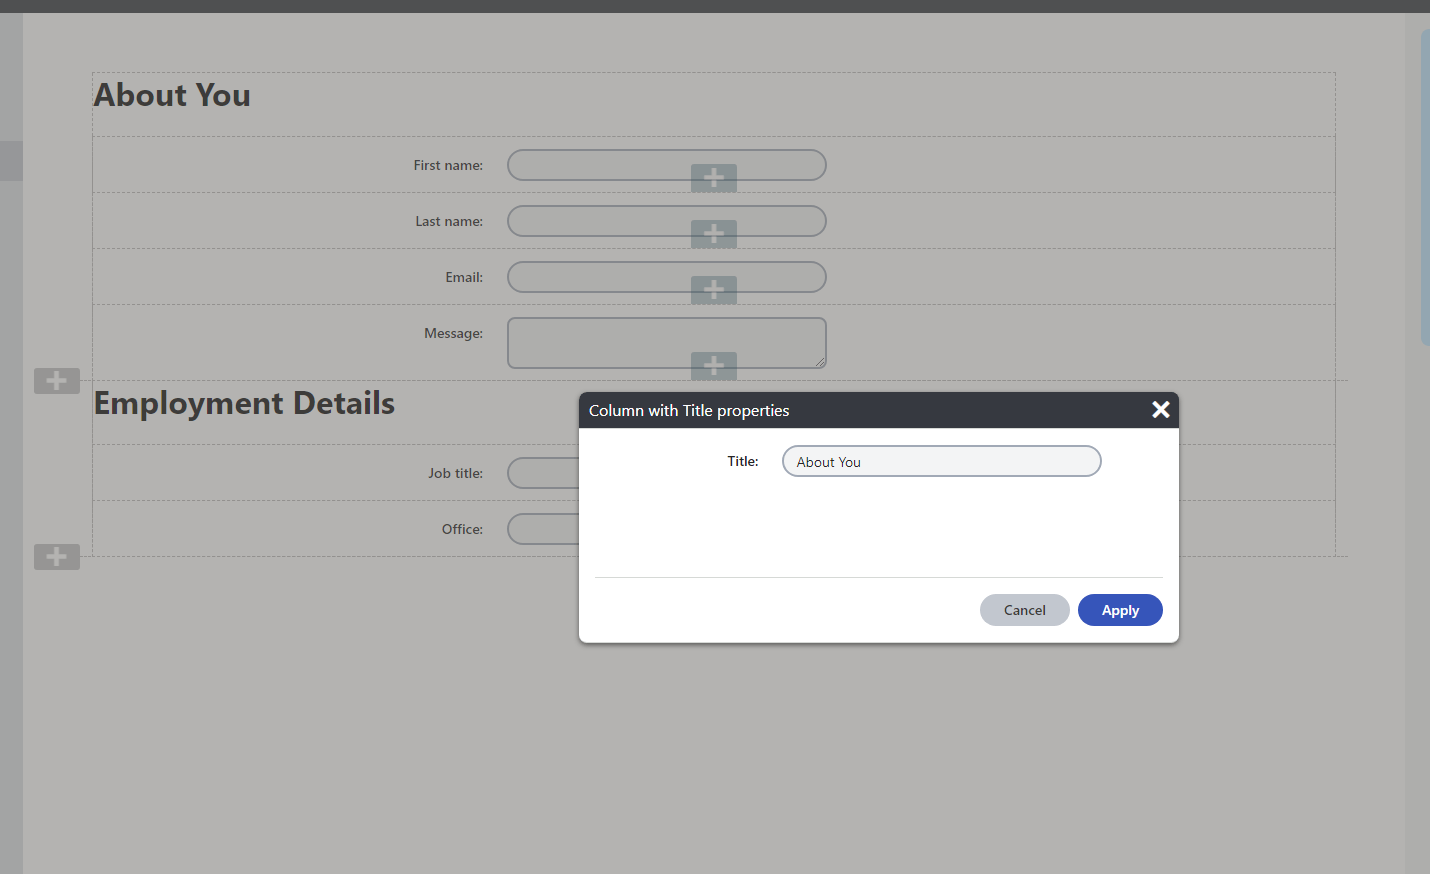Click the Message textarea

click(x=667, y=343)
